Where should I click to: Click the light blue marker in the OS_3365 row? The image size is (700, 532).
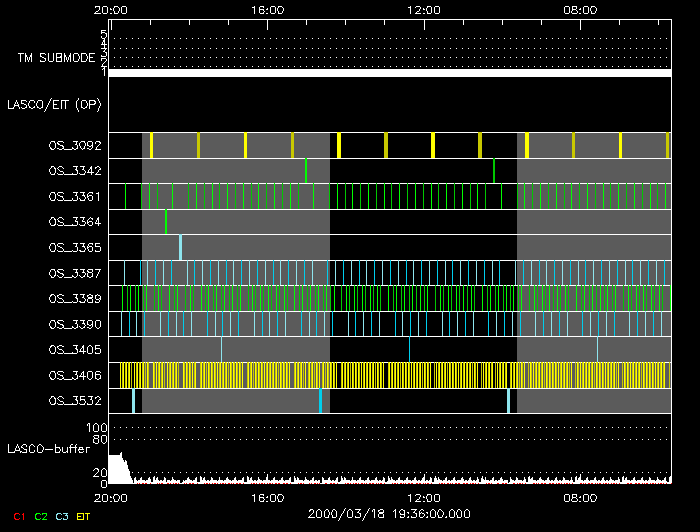coord(180,247)
